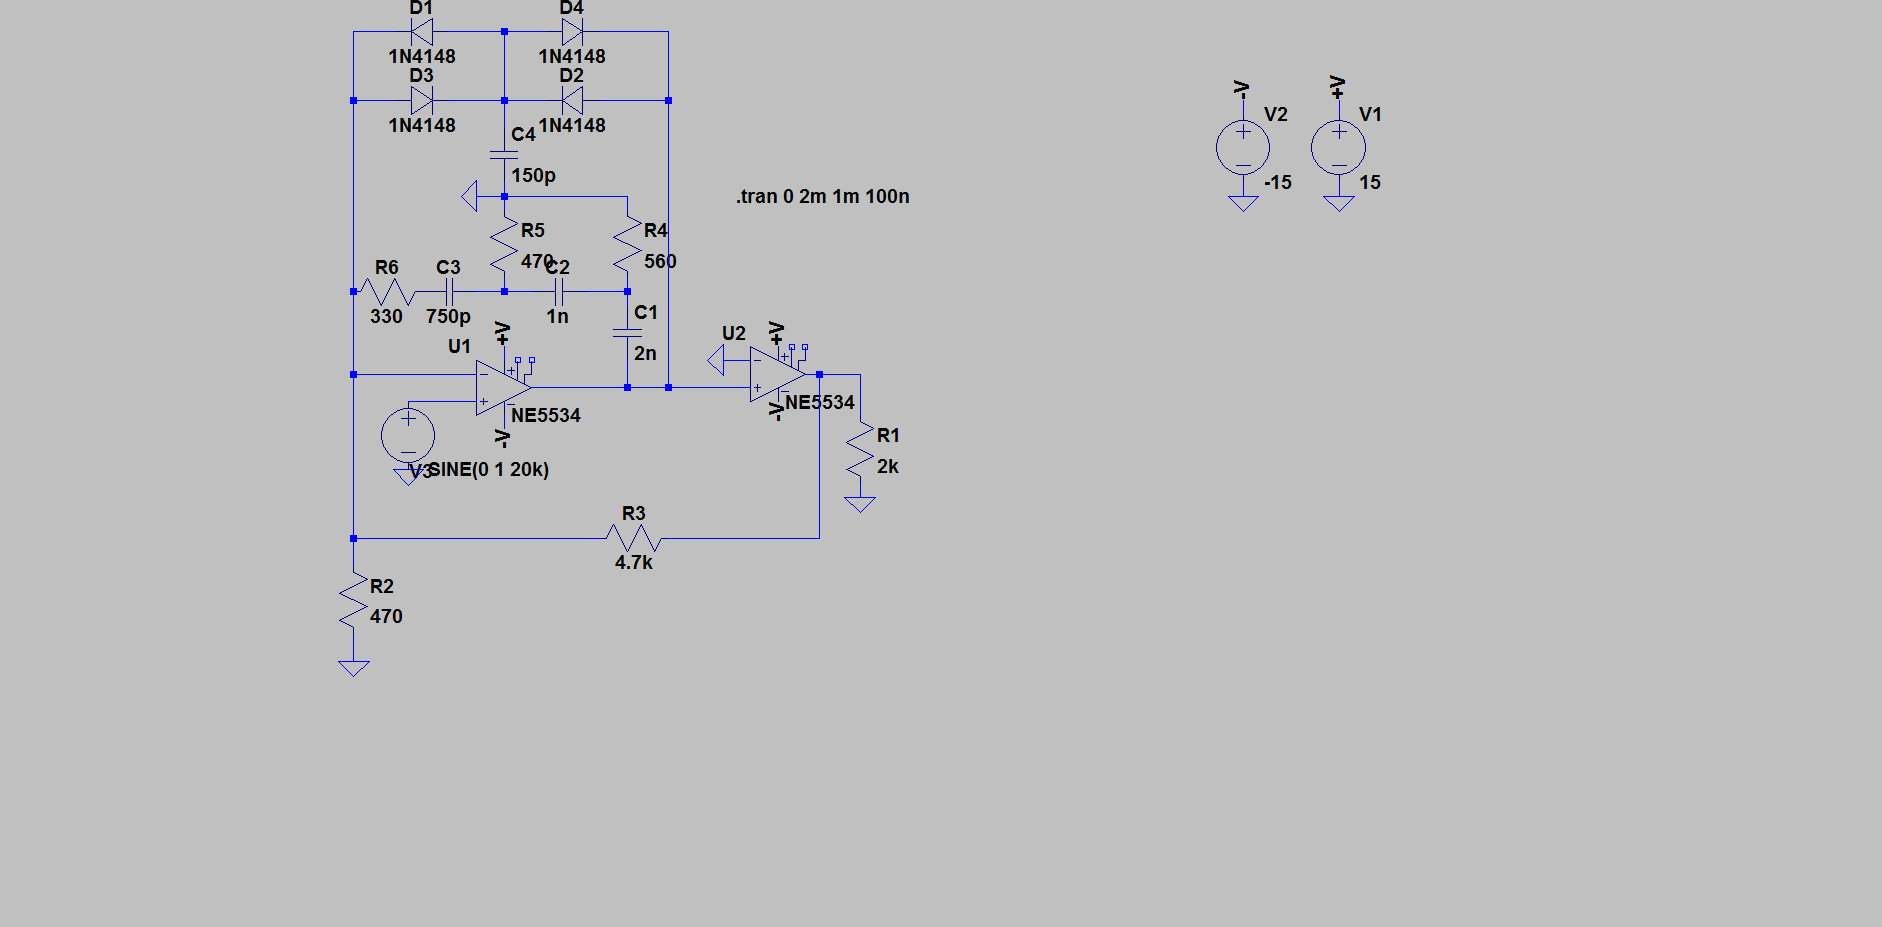The height and width of the screenshot is (927, 1882).
Task: Click the V2 voltage source symbol
Action: click(1243, 148)
